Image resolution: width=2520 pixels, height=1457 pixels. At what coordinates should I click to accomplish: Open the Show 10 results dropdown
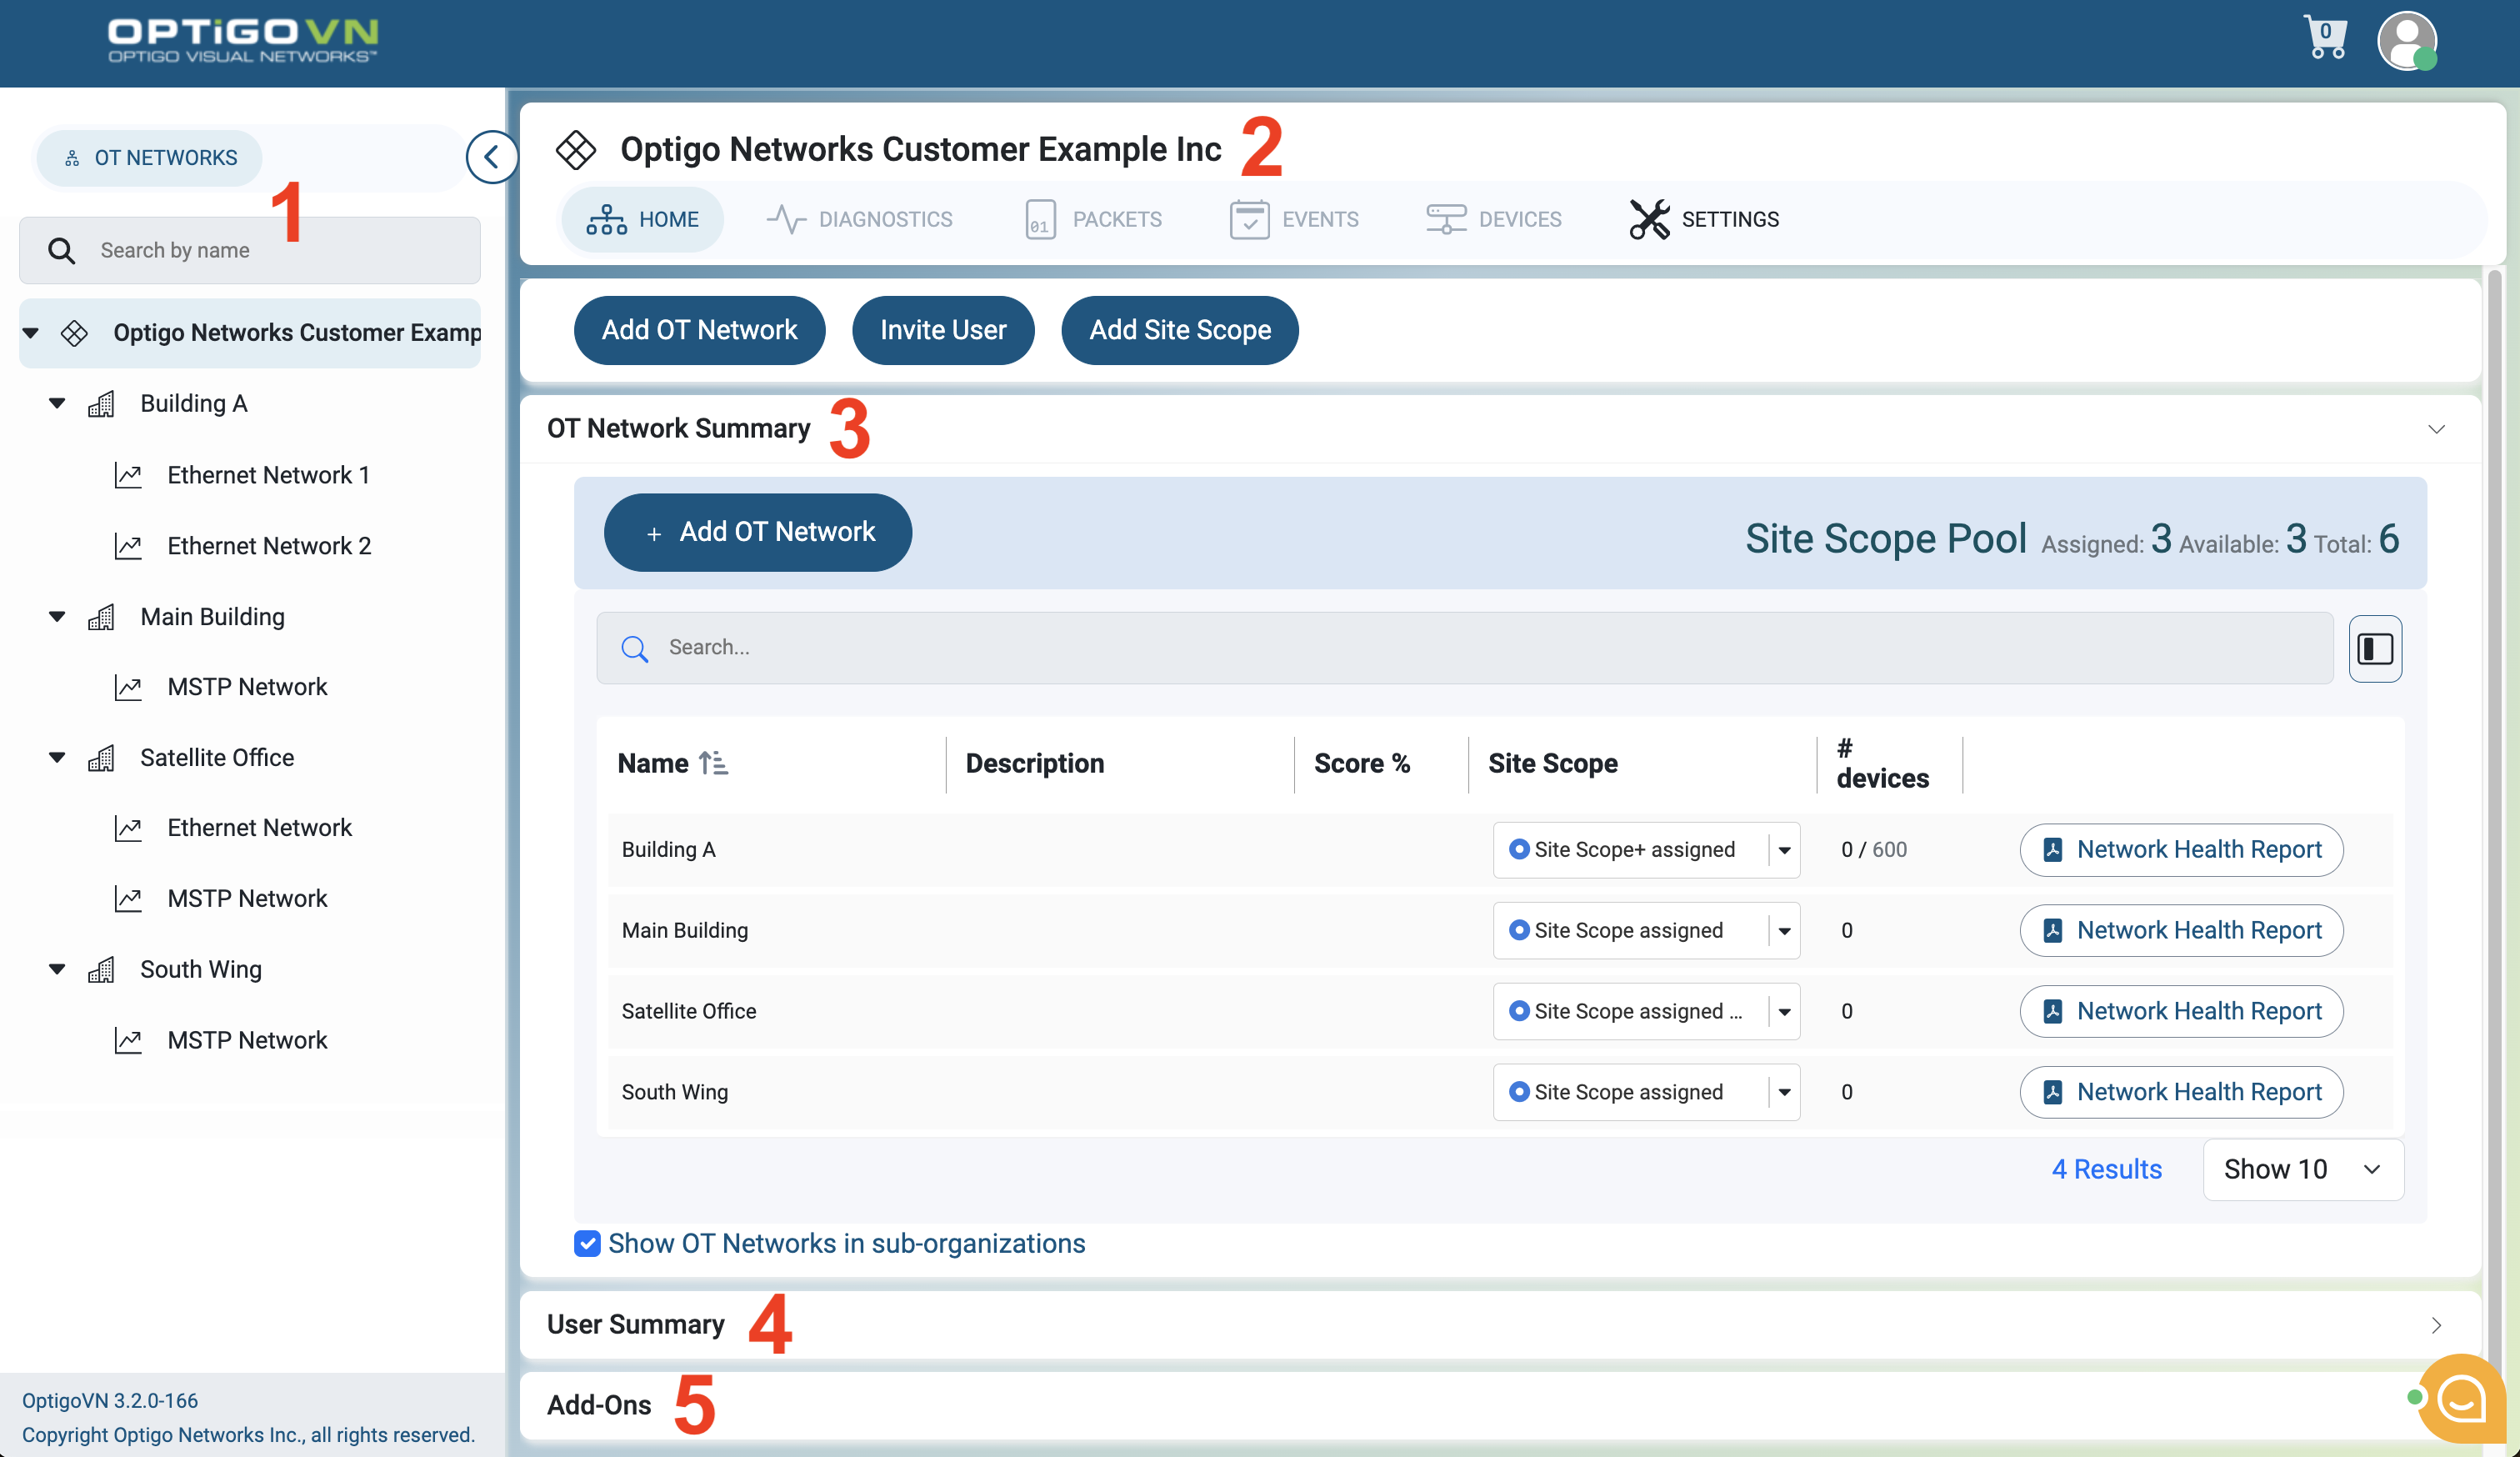(2301, 1169)
